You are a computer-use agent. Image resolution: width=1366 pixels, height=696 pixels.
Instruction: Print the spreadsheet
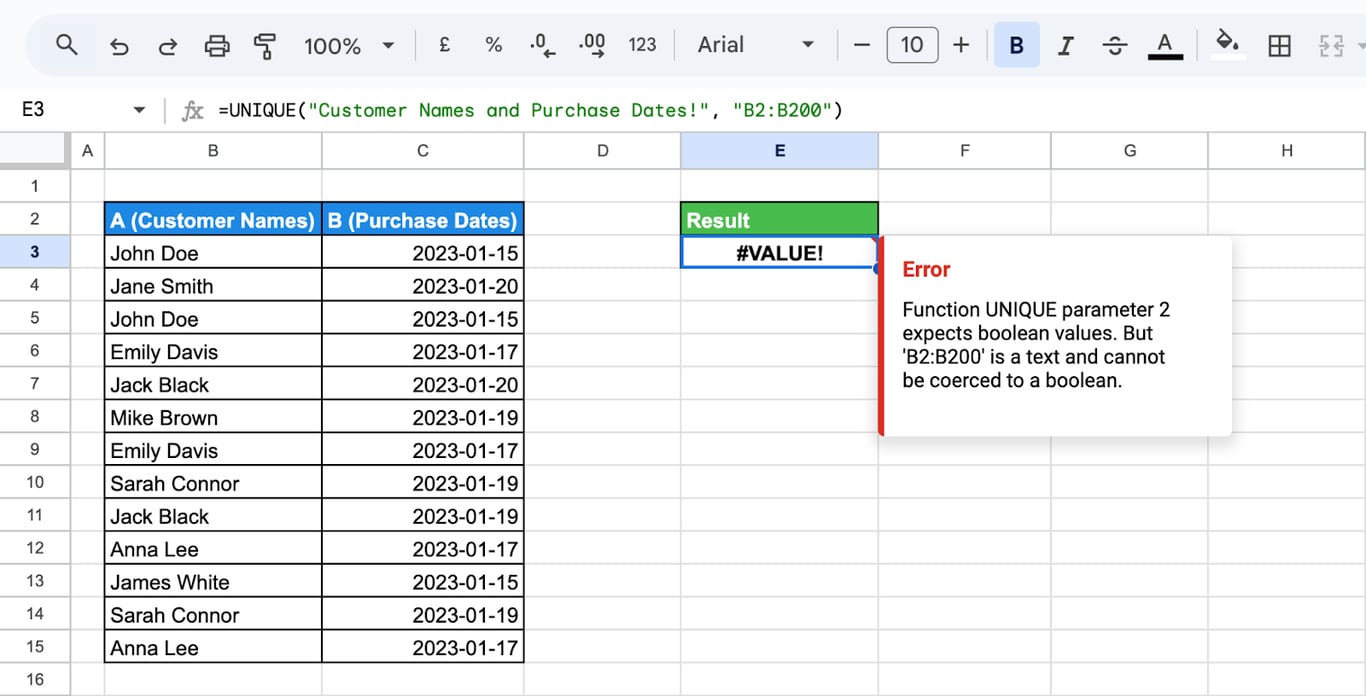(x=217, y=46)
